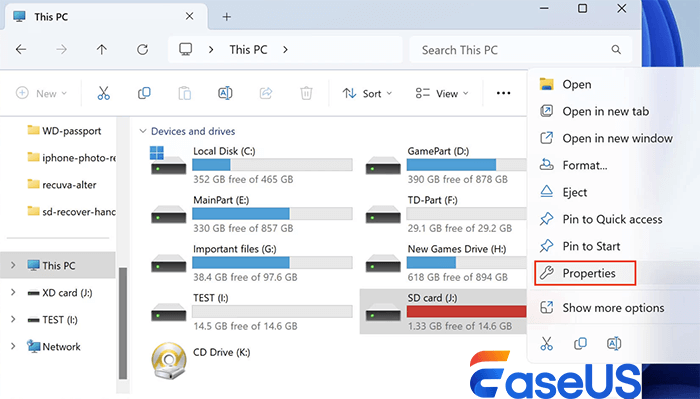Select the CD Drive (K:) disc icon

169,361
